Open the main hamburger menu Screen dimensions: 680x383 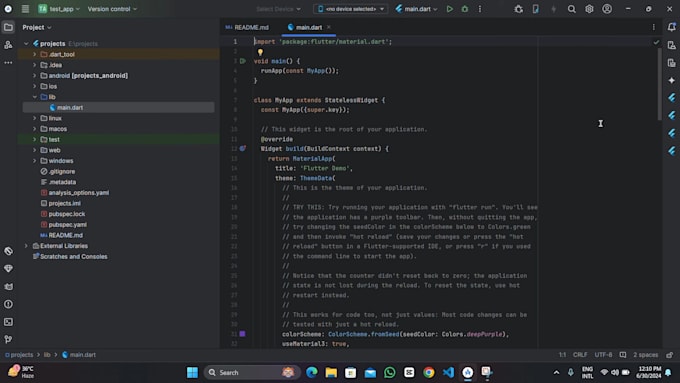point(25,9)
